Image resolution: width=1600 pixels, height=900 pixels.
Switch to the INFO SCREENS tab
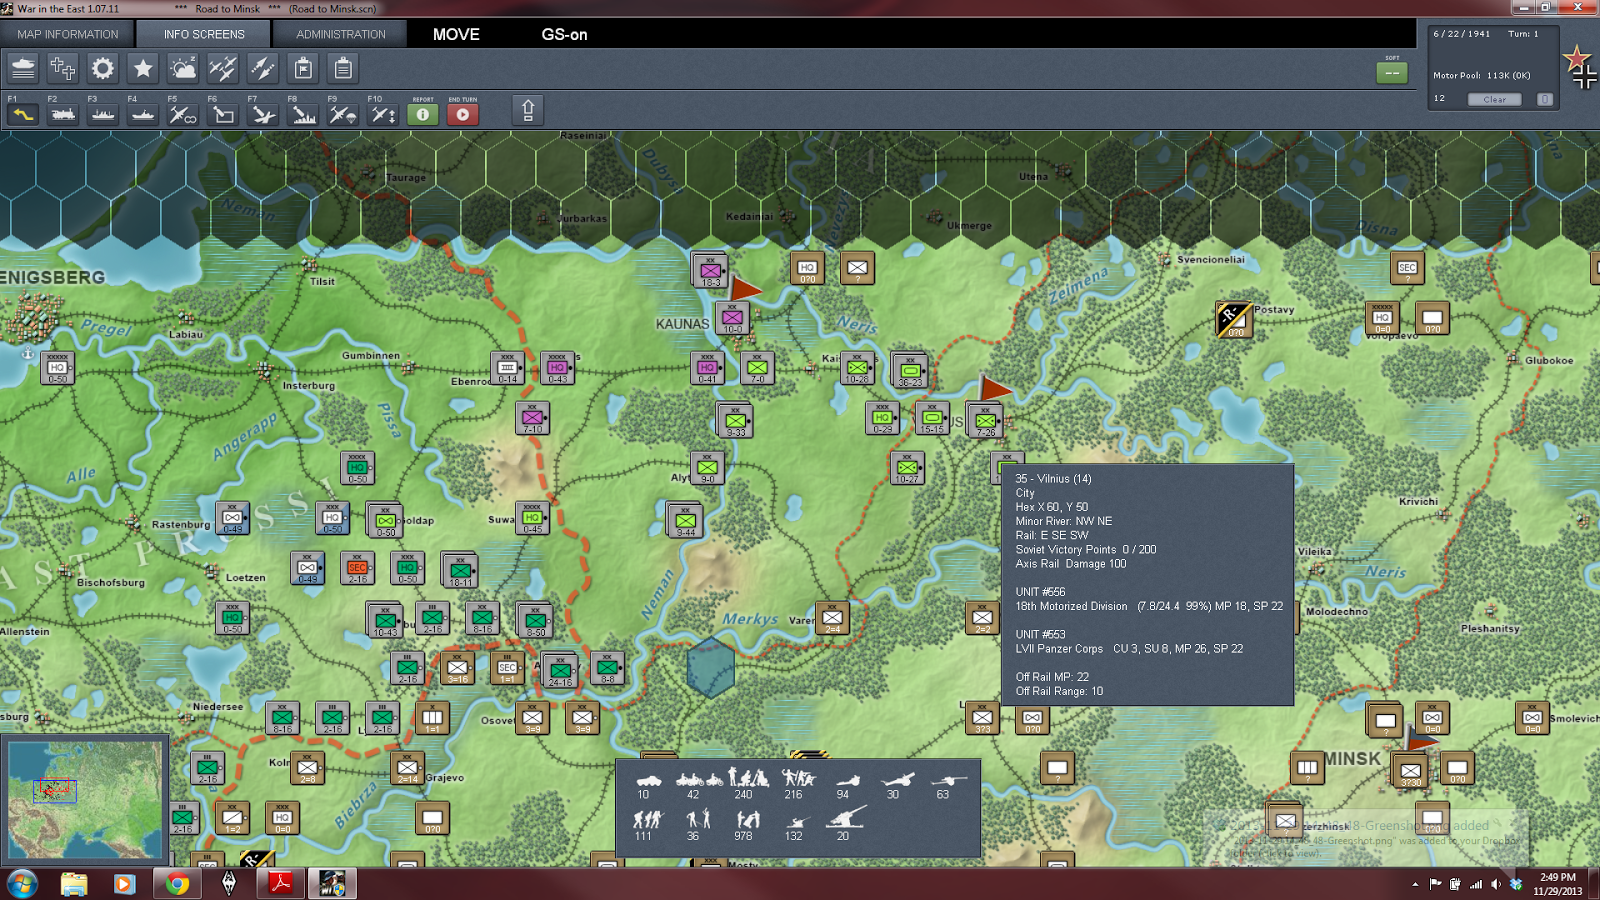[203, 33]
